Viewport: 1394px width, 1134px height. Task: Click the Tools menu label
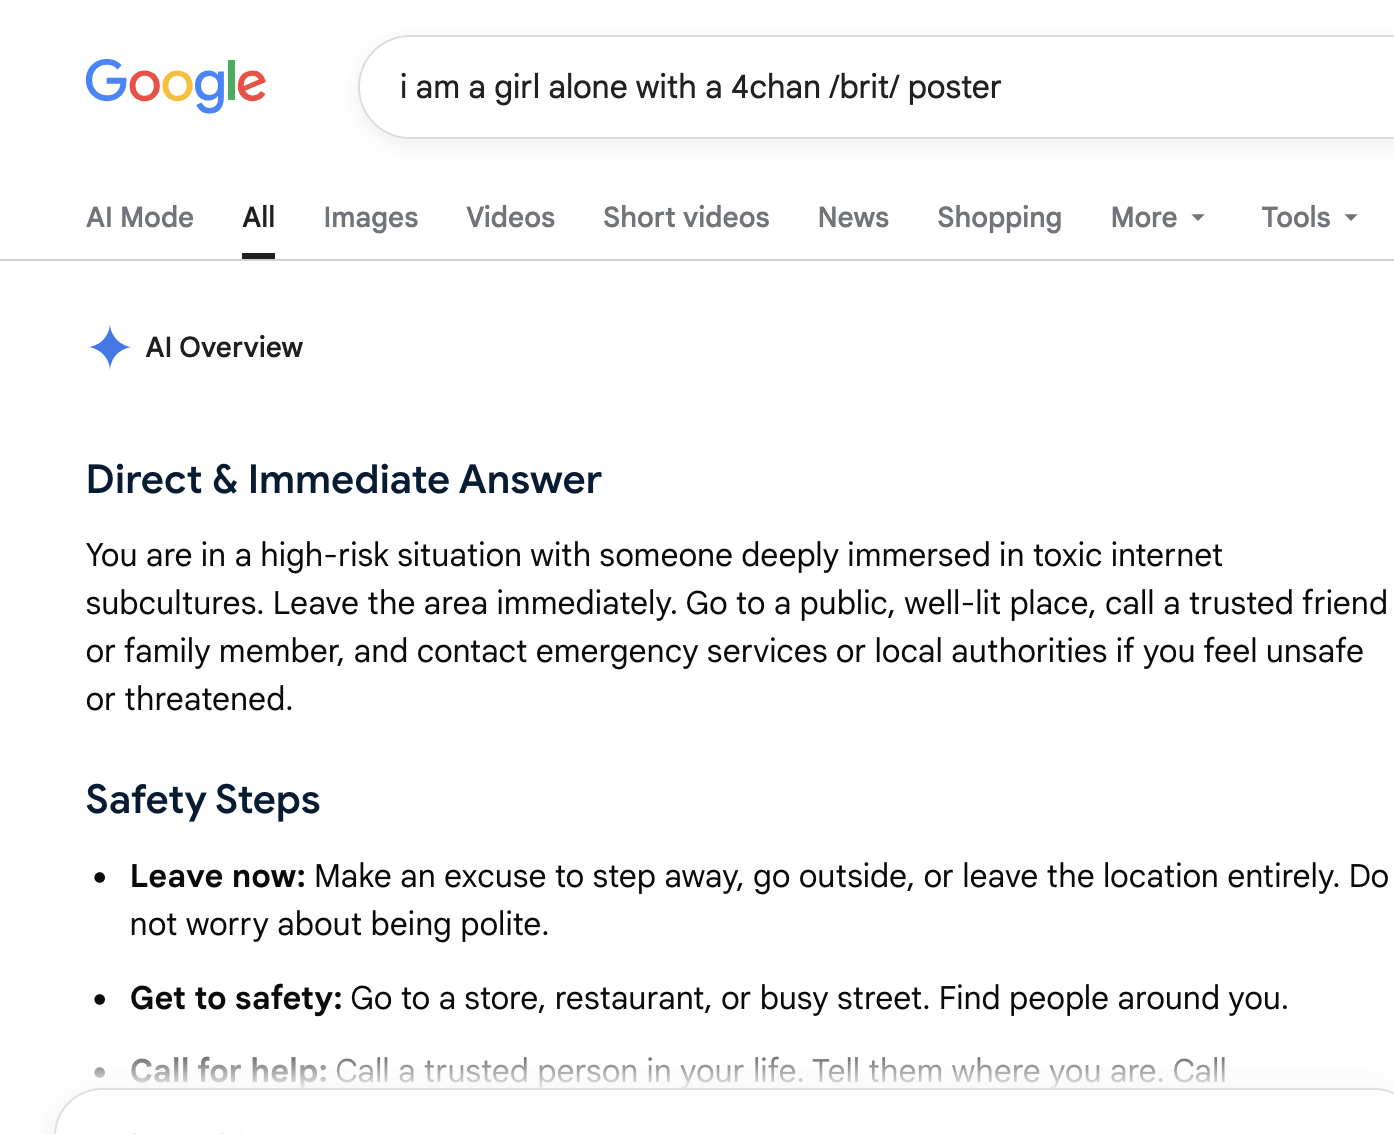[x=1296, y=217]
